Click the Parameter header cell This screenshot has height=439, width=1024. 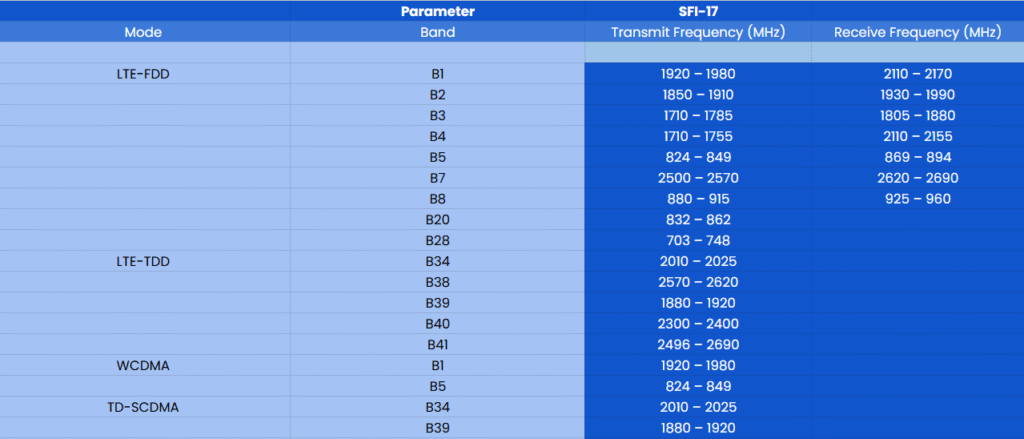(x=437, y=11)
